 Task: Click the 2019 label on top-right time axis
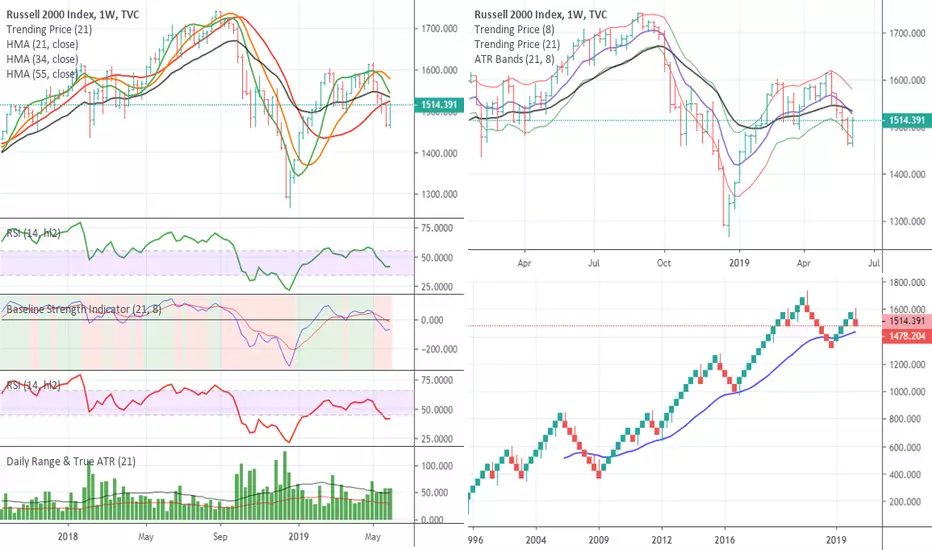[x=739, y=263]
